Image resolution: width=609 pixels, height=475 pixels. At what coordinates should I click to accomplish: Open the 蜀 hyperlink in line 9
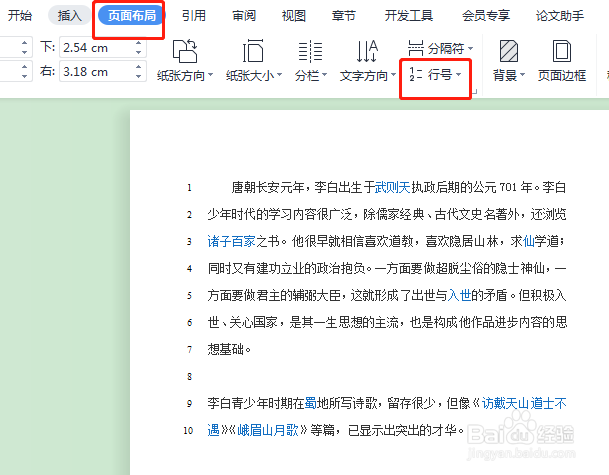tap(311, 404)
